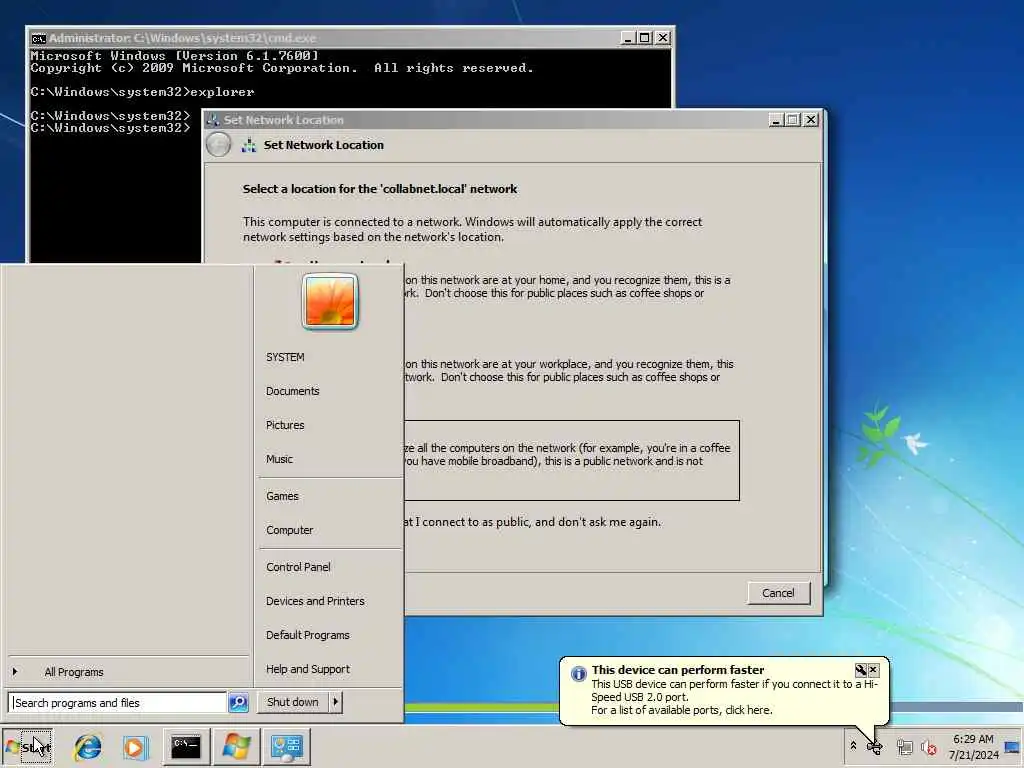
Task: Open Control Panel from Start menu
Action: (x=298, y=568)
